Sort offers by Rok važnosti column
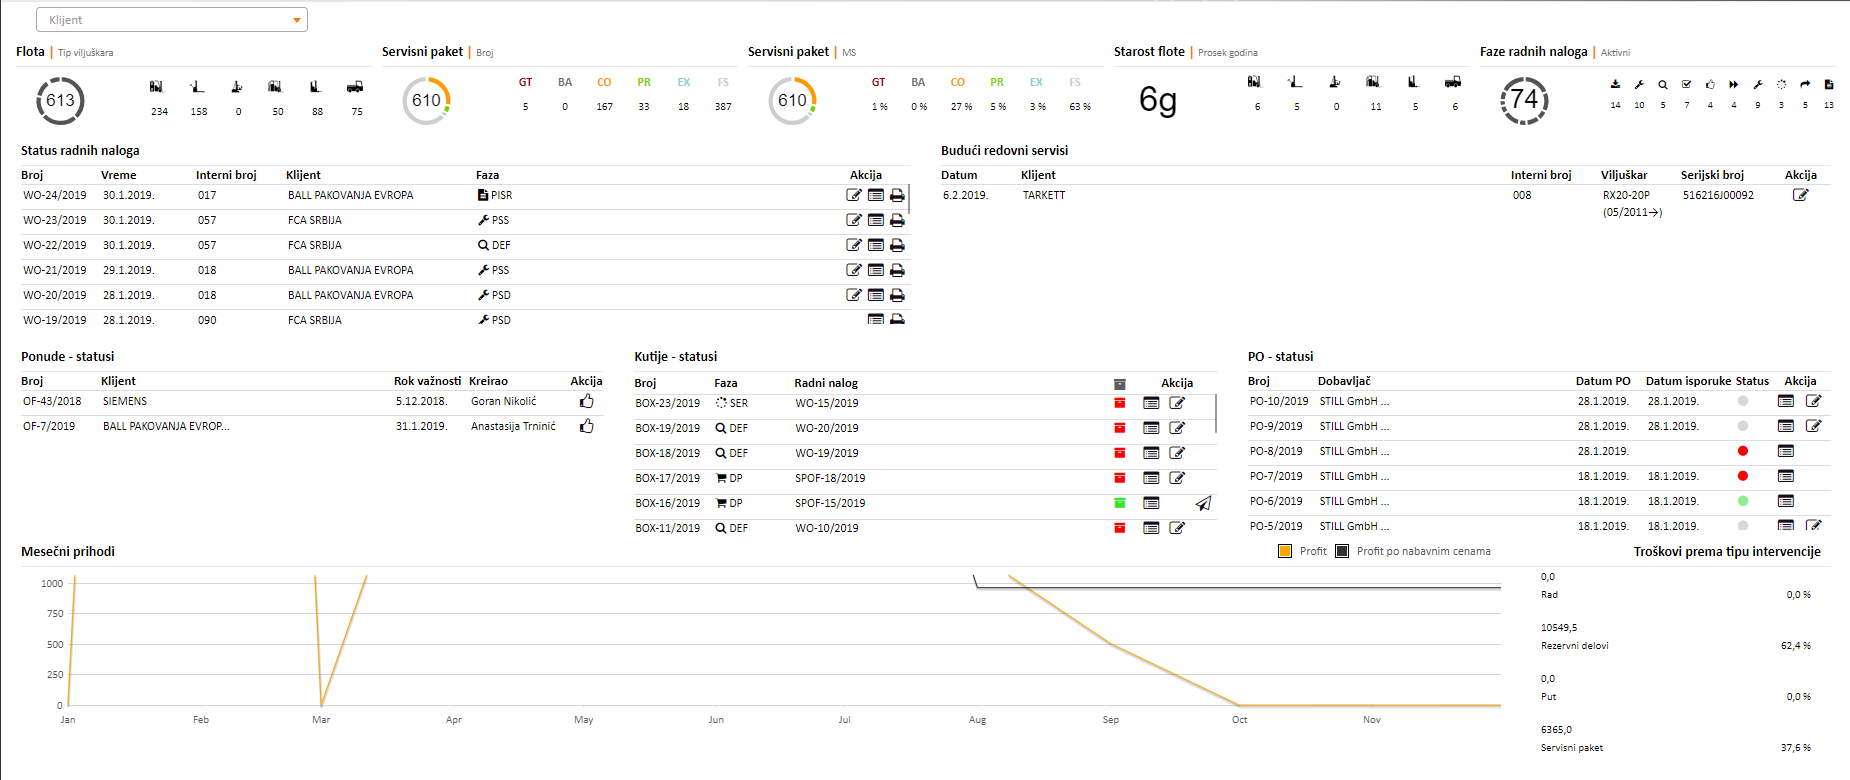The image size is (1850, 780). [x=428, y=381]
